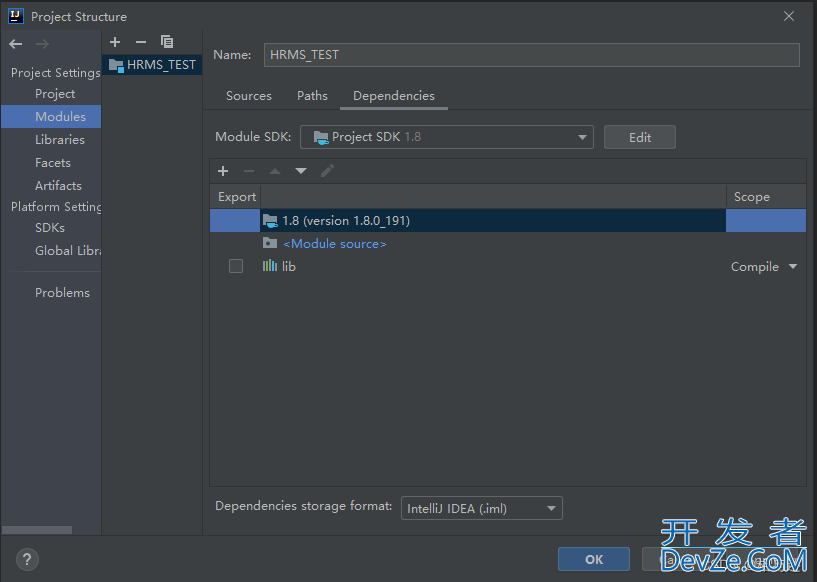Click the IntelliJ logo in title bar
817x582 pixels.
click(16, 16)
